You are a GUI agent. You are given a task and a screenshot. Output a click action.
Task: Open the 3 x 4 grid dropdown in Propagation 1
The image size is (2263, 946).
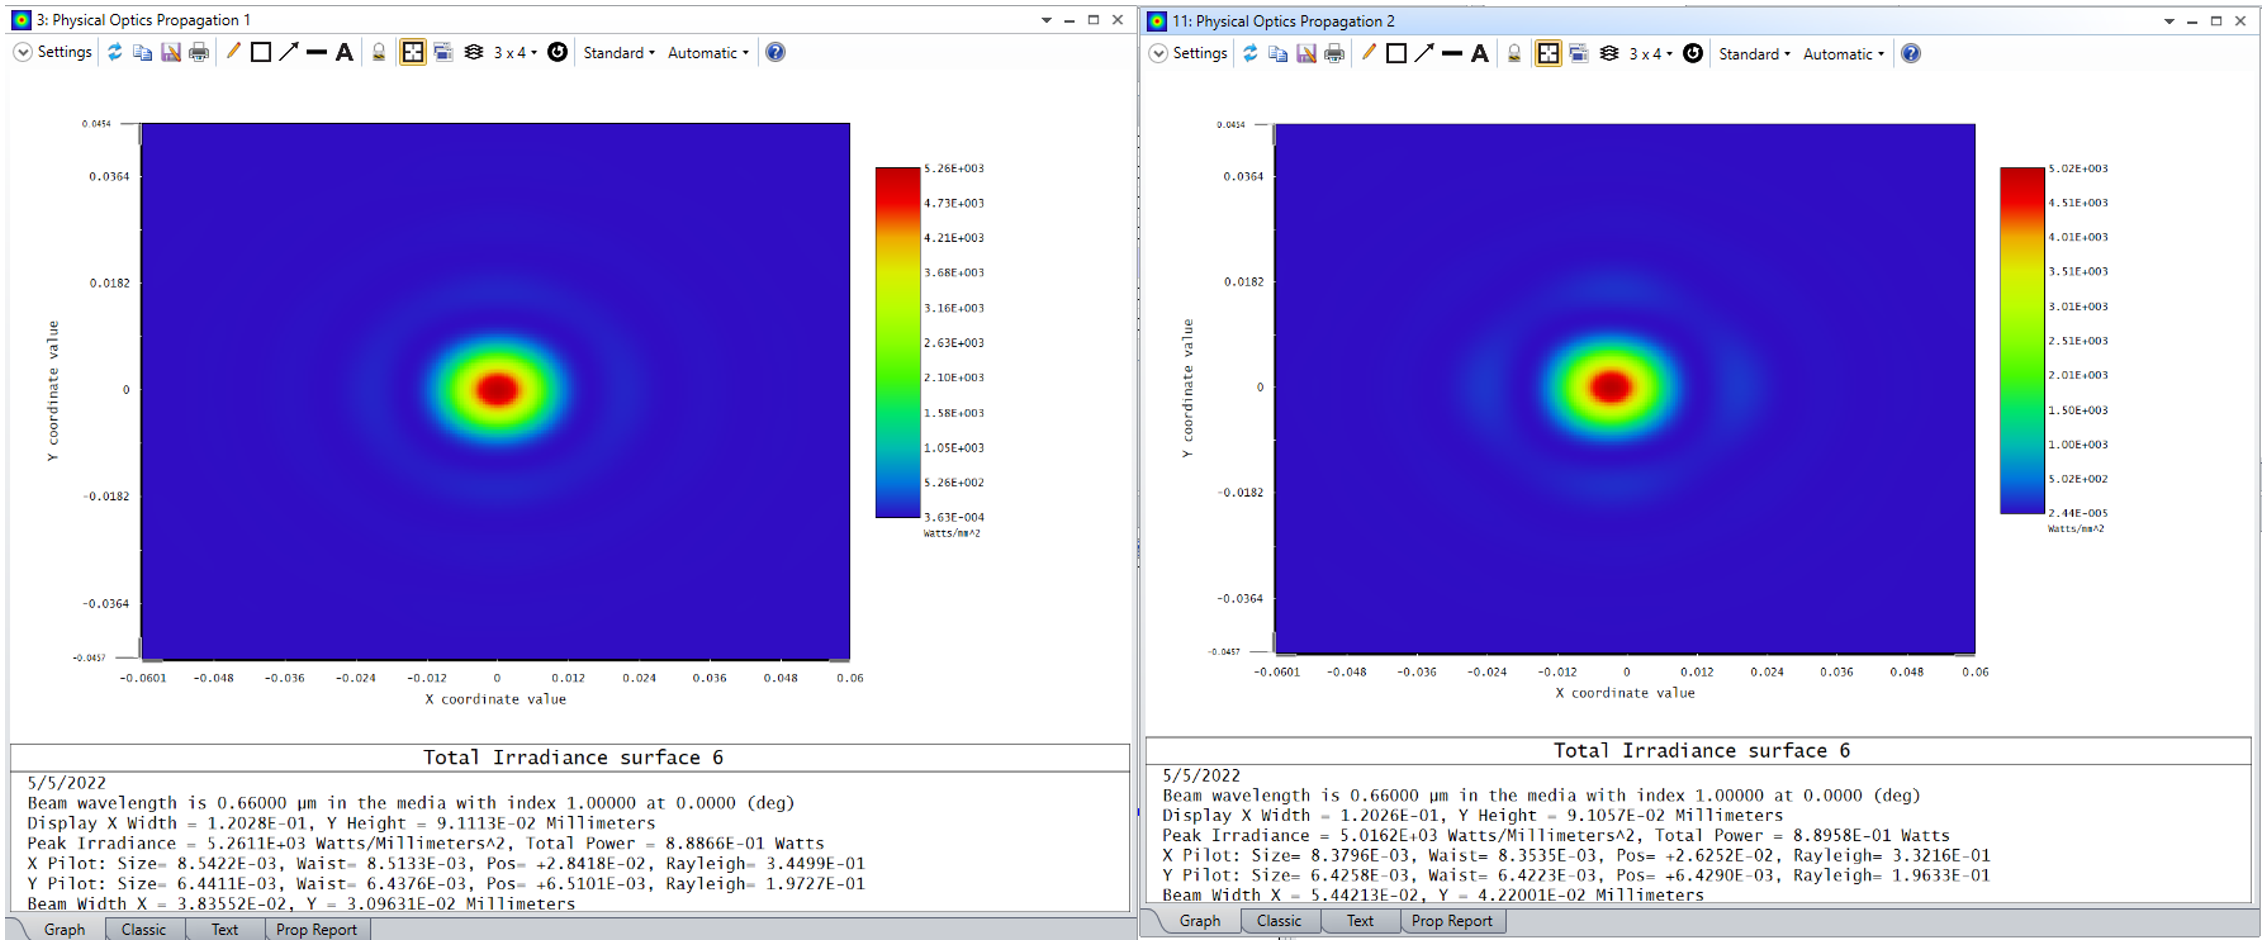pos(515,52)
